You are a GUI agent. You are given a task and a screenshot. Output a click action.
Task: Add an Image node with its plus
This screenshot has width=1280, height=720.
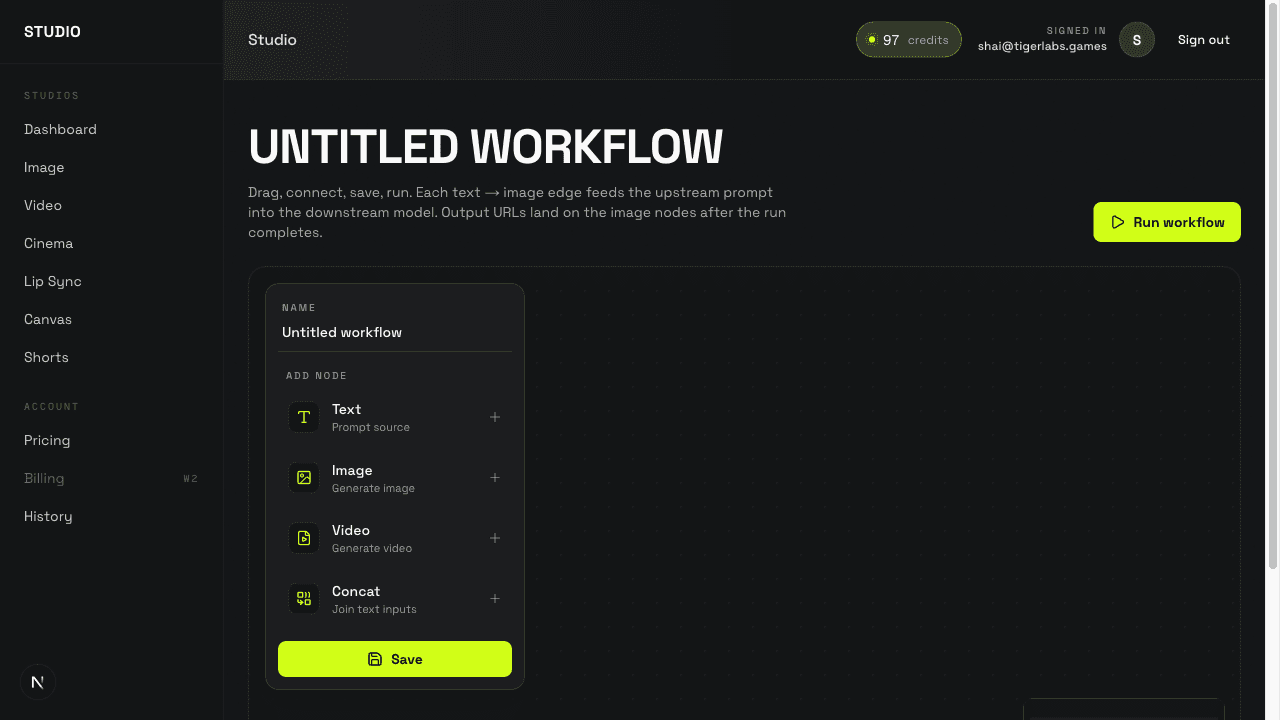click(495, 478)
